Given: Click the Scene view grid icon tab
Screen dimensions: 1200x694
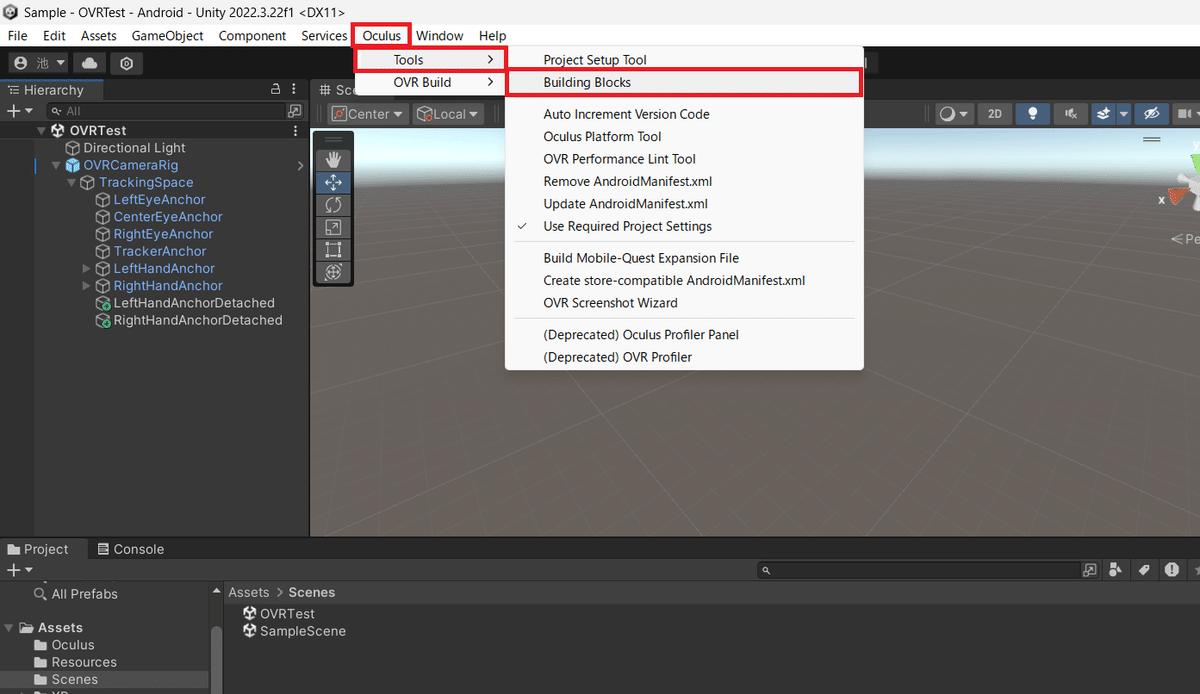Looking at the screenshot, I should coord(325,90).
